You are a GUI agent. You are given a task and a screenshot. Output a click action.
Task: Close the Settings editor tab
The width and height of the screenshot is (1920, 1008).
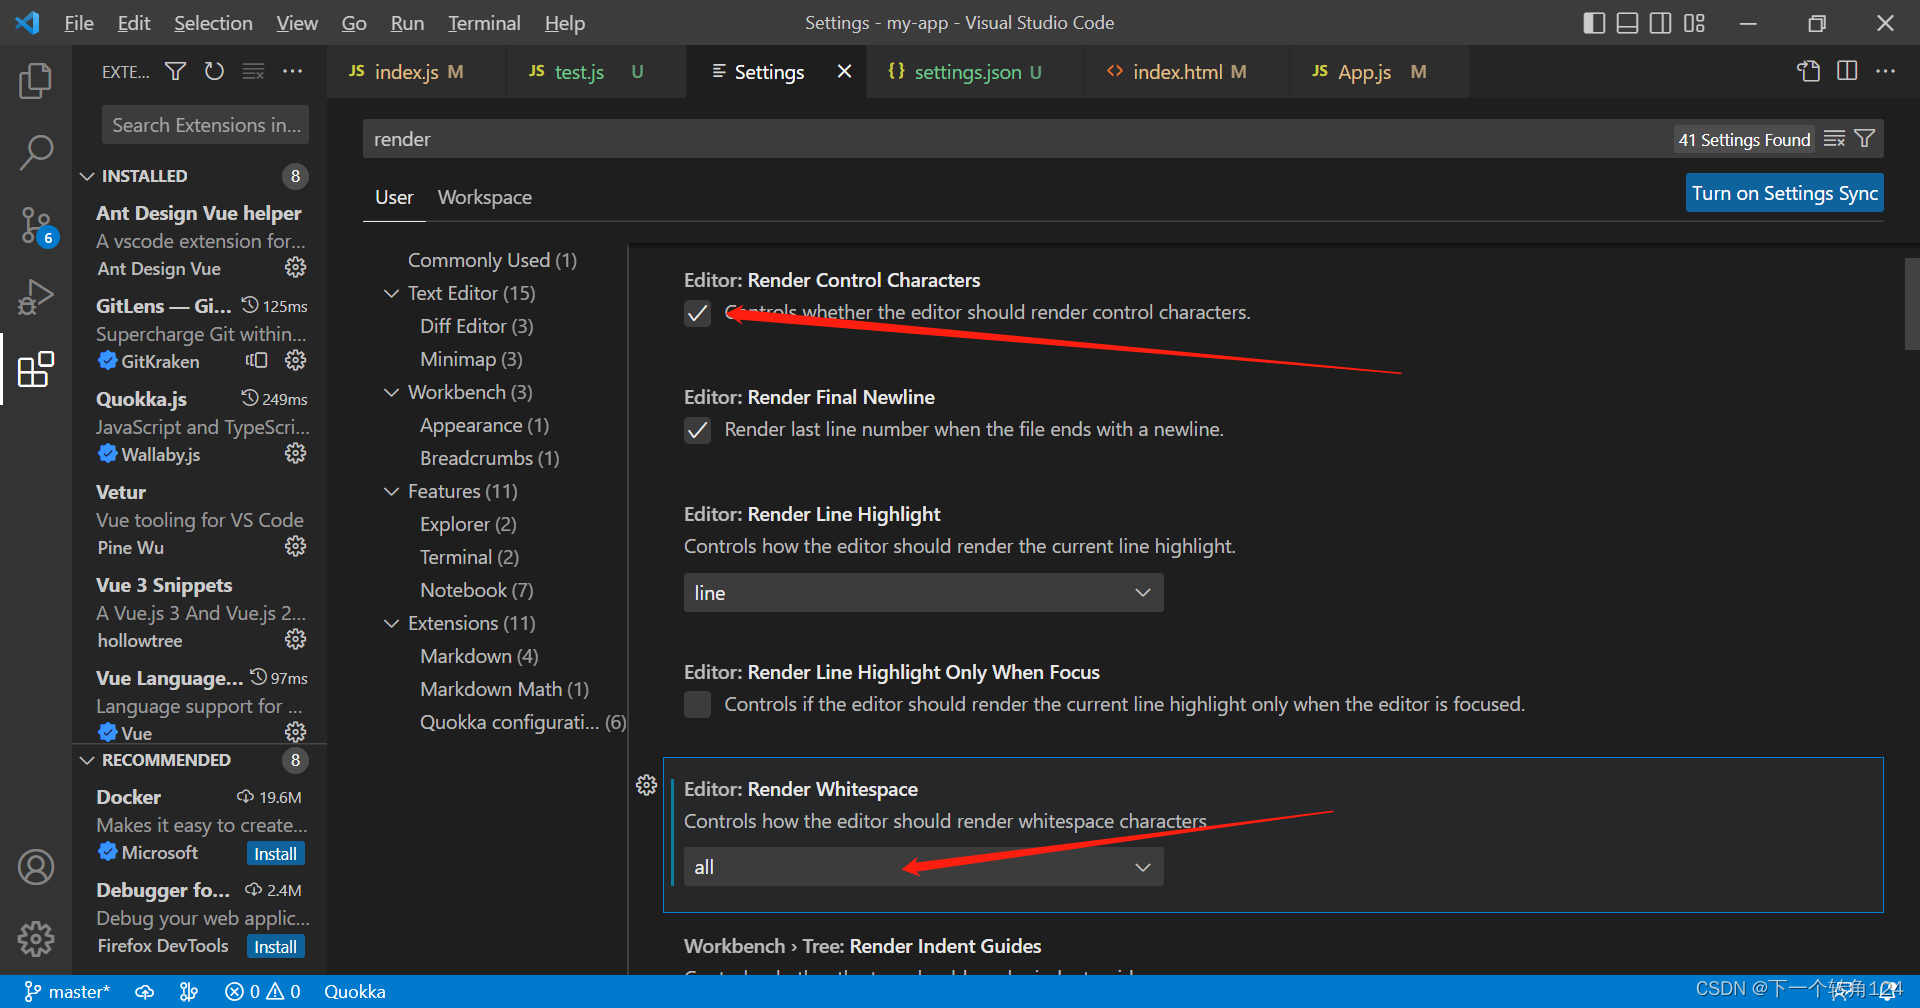click(844, 71)
